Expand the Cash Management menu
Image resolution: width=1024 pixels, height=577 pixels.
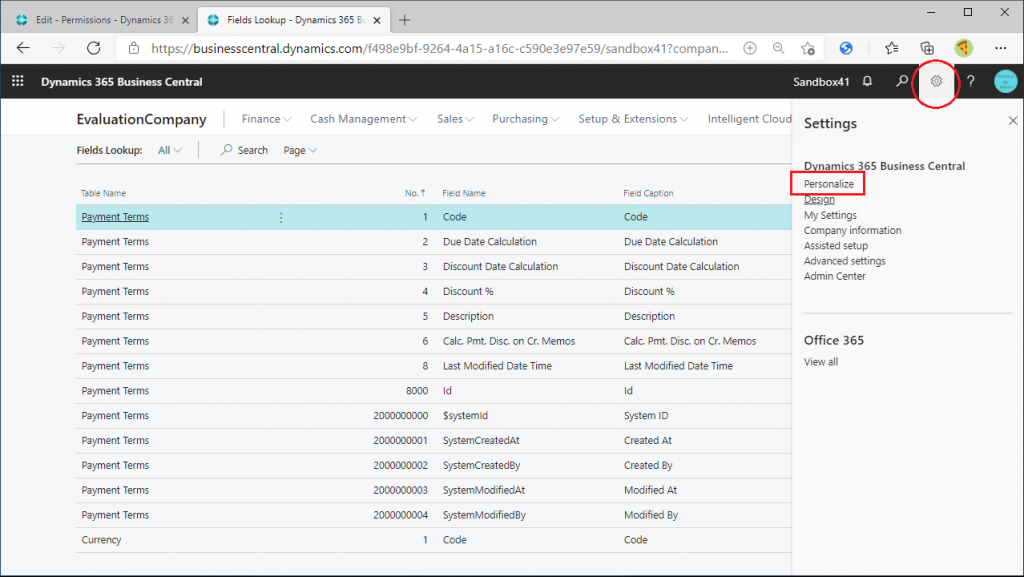coord(363,119)
